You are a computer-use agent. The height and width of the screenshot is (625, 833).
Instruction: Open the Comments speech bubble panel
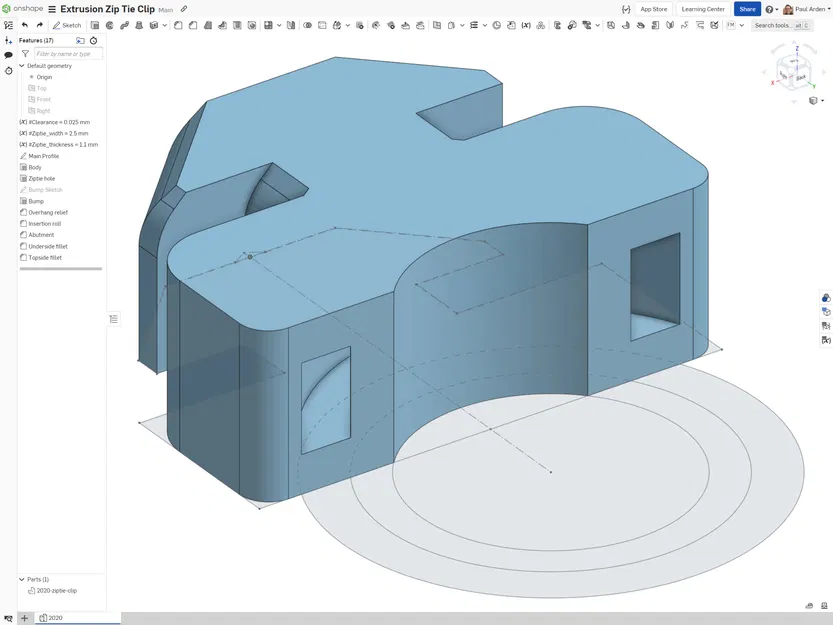(x=8, y=55)
